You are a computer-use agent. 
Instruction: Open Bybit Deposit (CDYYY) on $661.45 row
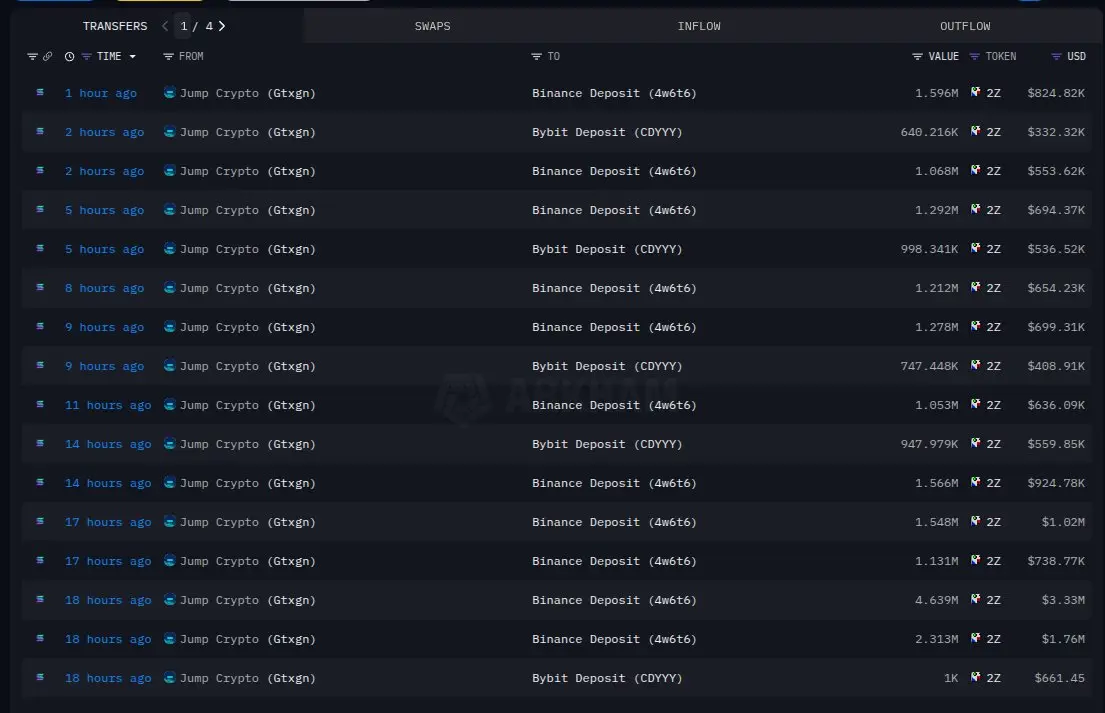click(x=607, y=678)
